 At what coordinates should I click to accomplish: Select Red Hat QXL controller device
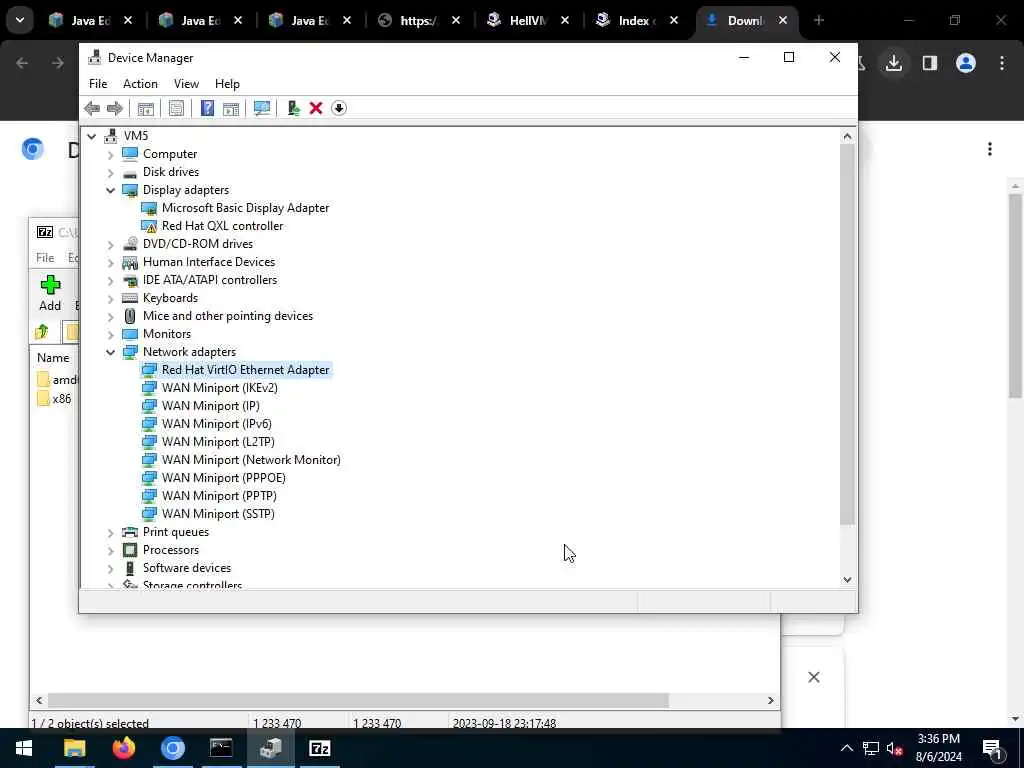pos(222,226)
